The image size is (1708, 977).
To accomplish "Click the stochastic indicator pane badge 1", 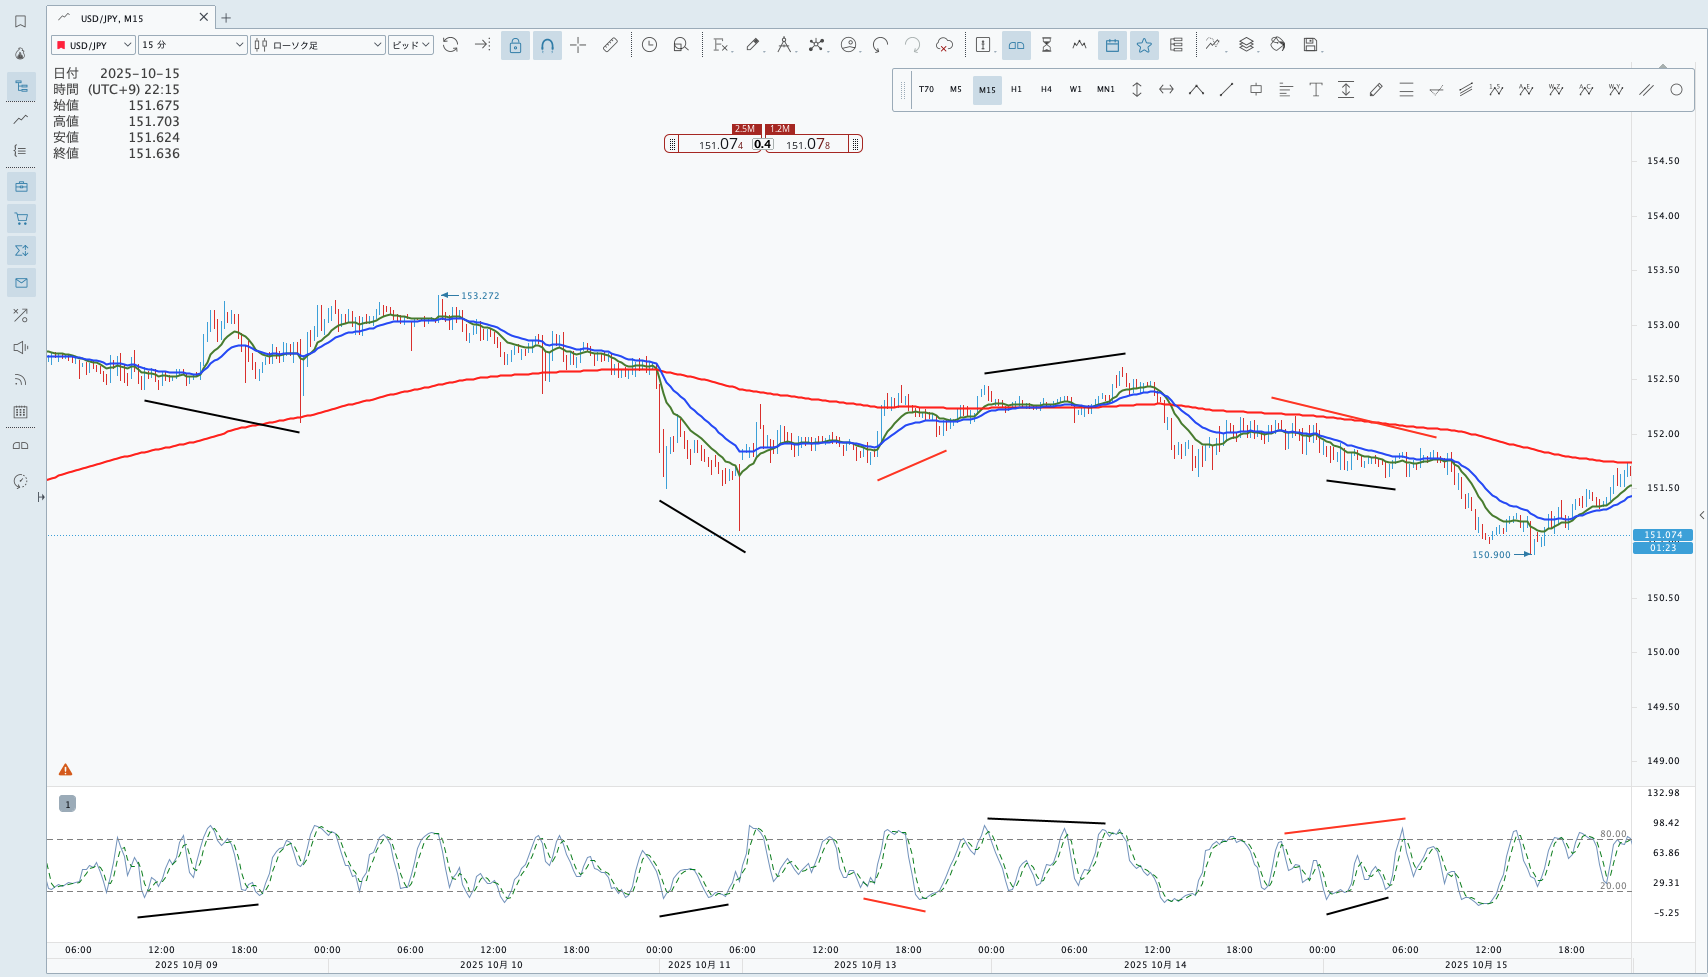I will (x=67, y=804).
